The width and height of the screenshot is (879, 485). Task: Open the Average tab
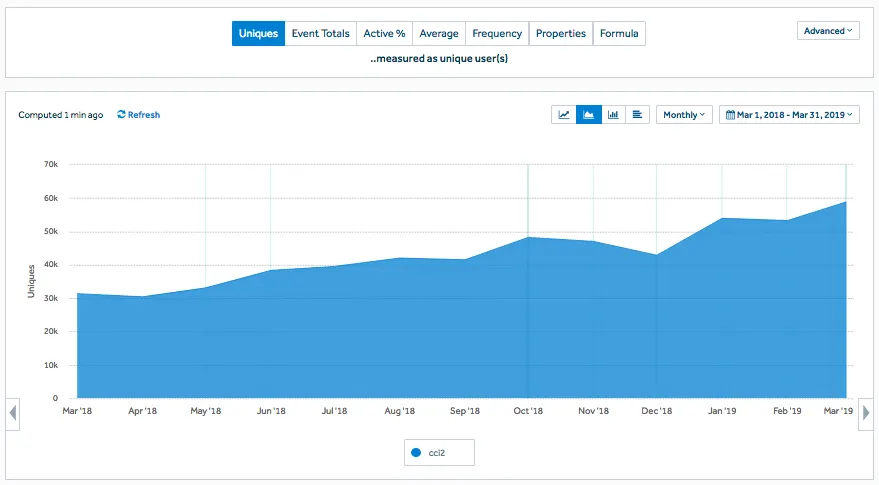click(439, 33)
